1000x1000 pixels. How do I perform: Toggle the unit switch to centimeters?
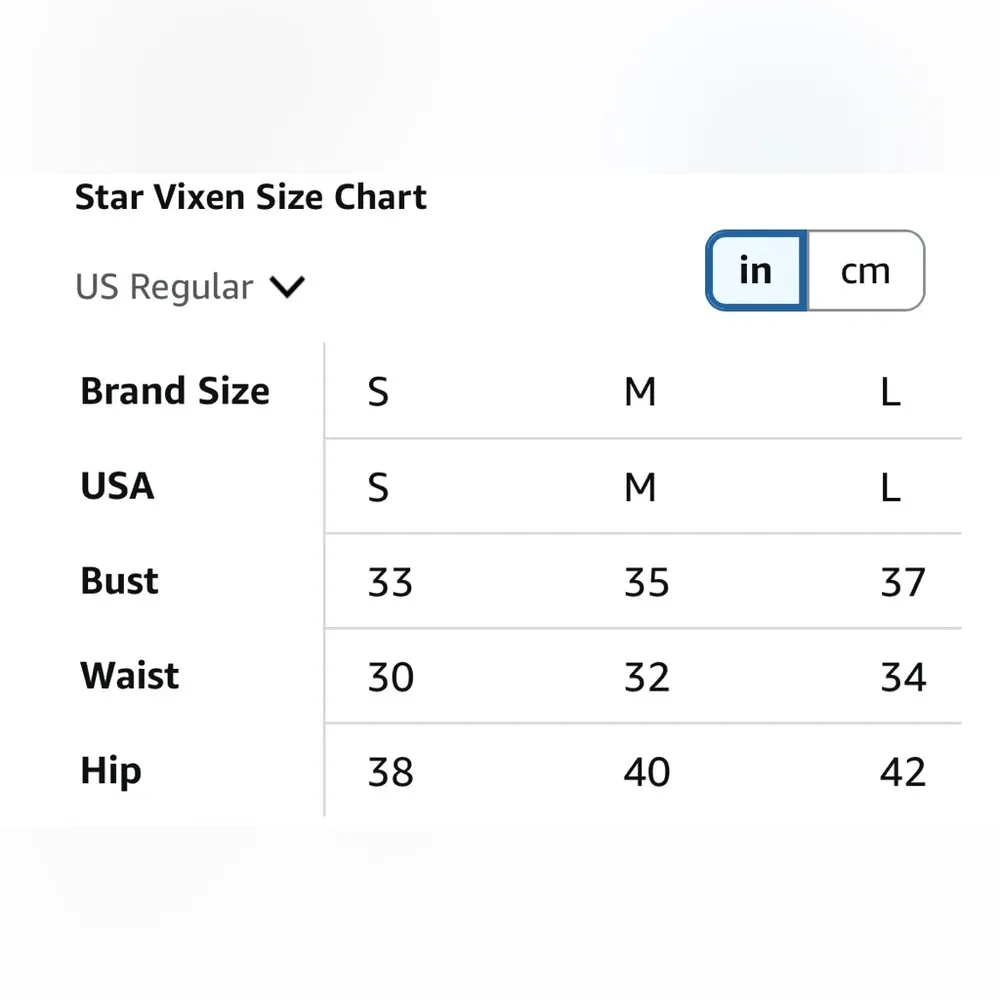(x=866, y=270)
